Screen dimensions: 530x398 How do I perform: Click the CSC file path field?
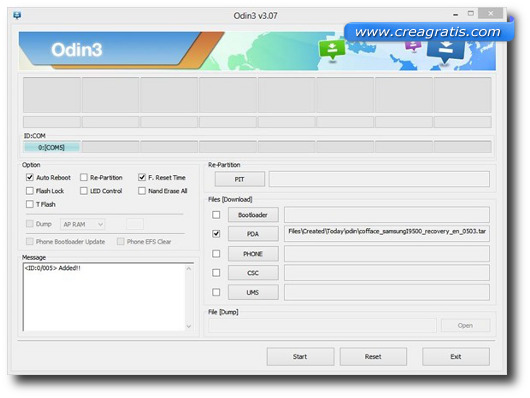pos(387,273)
